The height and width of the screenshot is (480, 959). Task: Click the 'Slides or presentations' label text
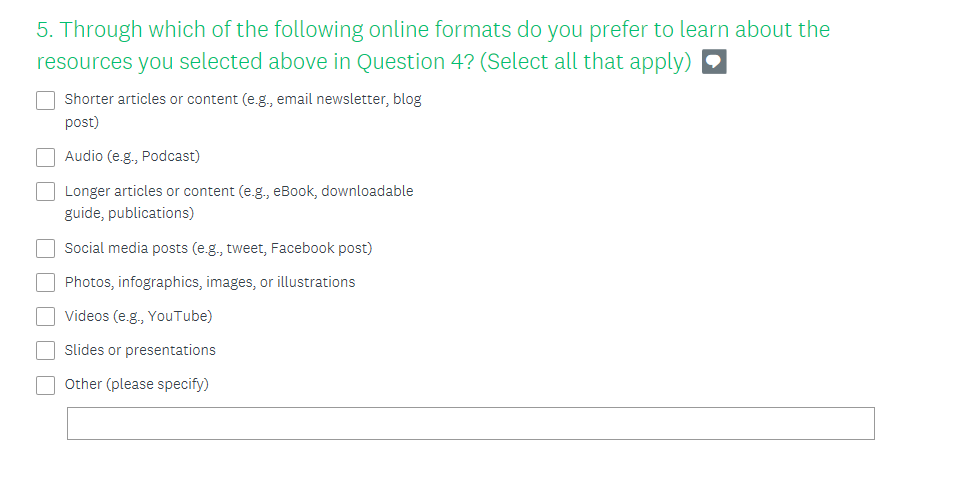point(140,350)
